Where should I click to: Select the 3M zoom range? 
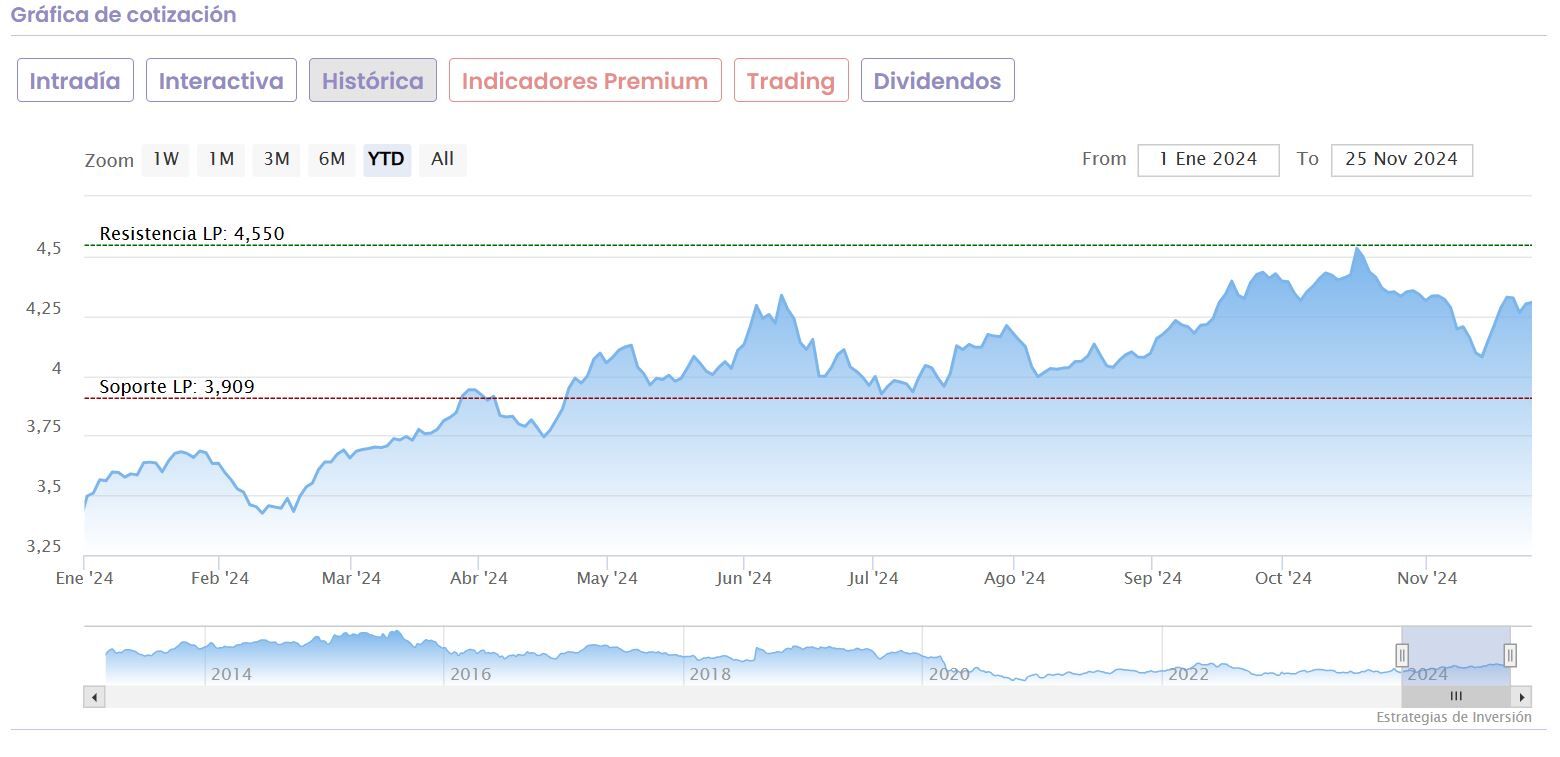tap(276, 159)
